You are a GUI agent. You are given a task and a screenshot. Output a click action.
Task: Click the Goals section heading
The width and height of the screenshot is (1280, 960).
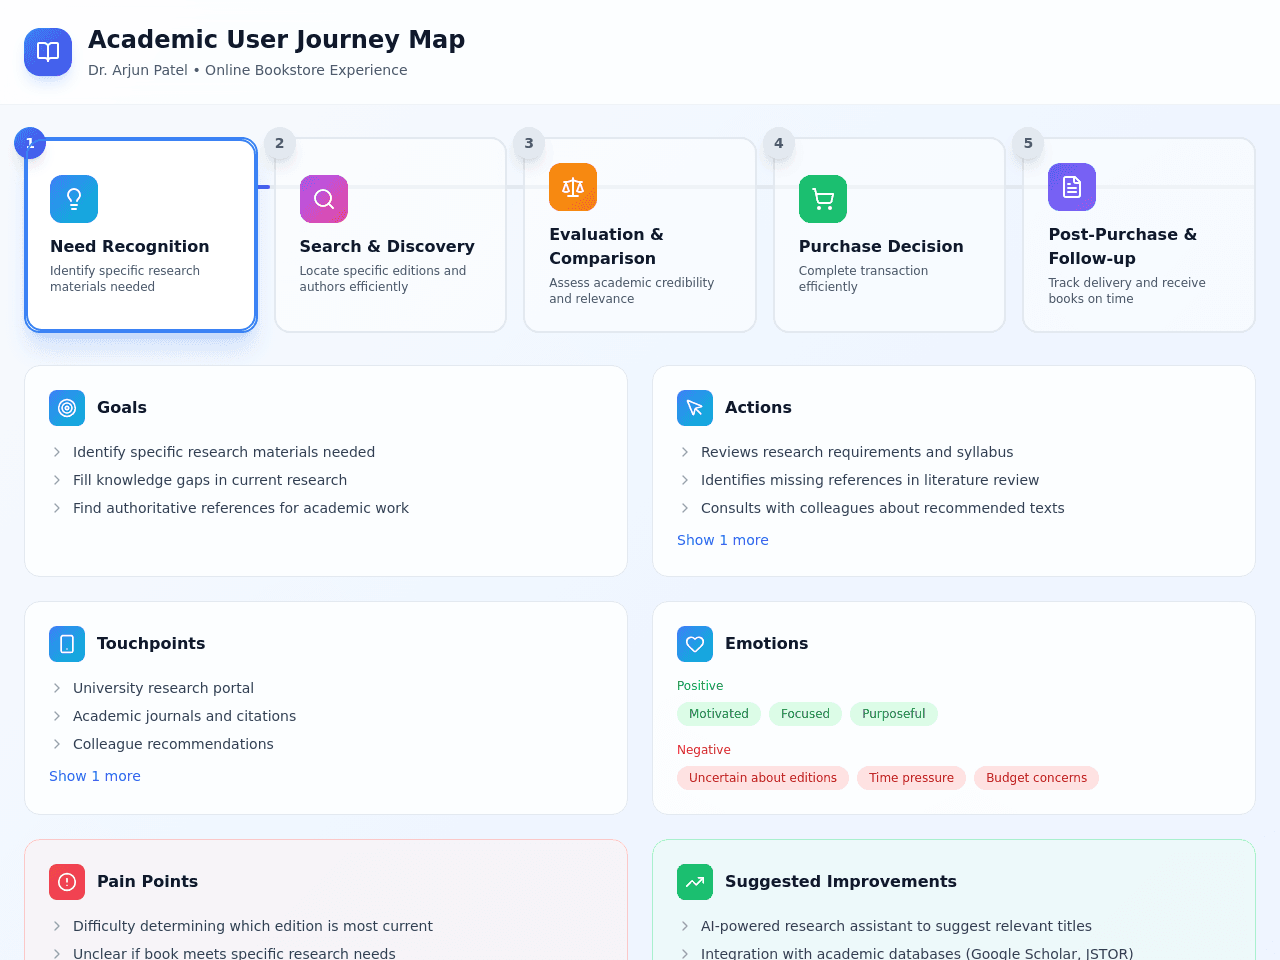122,408
